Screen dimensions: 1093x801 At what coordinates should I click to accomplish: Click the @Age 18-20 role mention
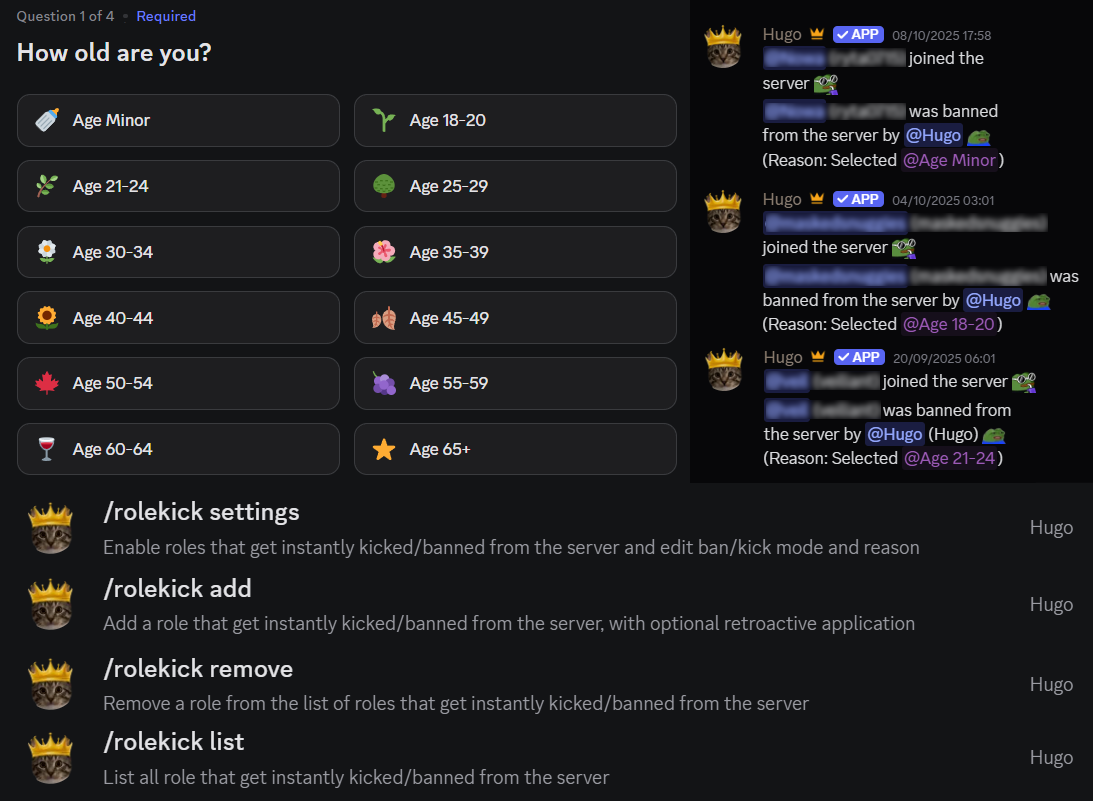[x=950, y=324]
